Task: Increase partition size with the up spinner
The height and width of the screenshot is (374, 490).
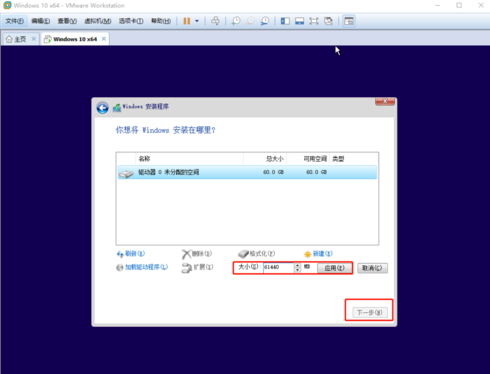Action: 297,265
